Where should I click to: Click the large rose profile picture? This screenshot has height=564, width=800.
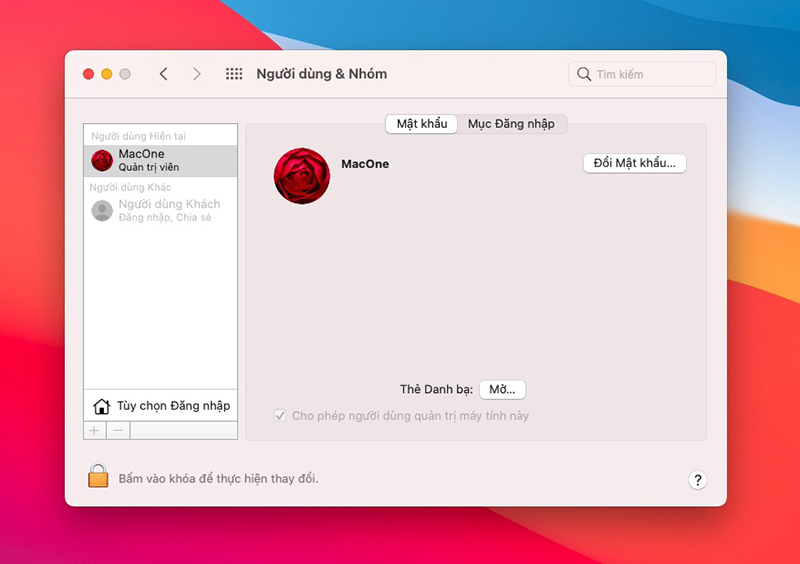coord(302,176)
